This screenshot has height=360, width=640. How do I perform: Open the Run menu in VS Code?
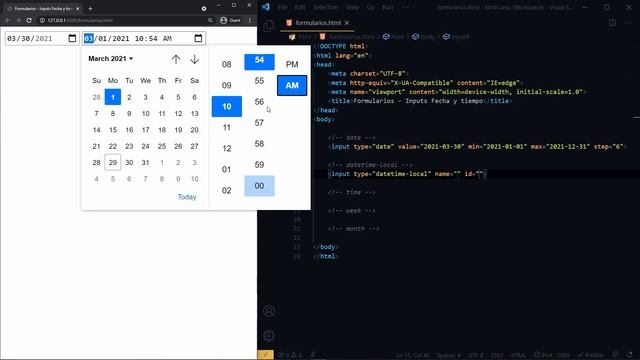coord(388,7)
